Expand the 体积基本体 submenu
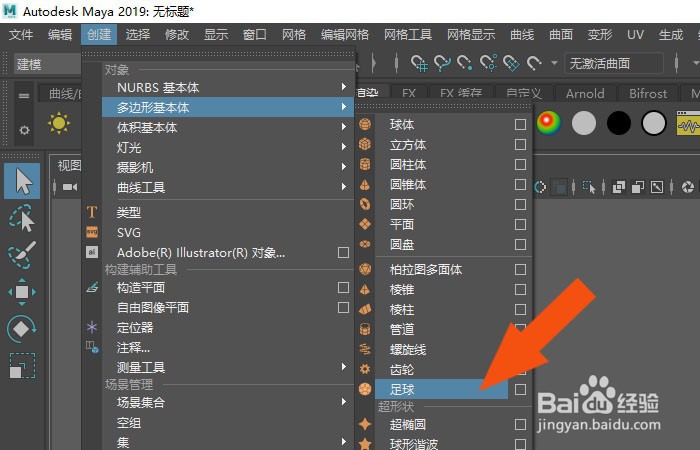This screenshot has width=700, height=450. [x=228, y=127]
